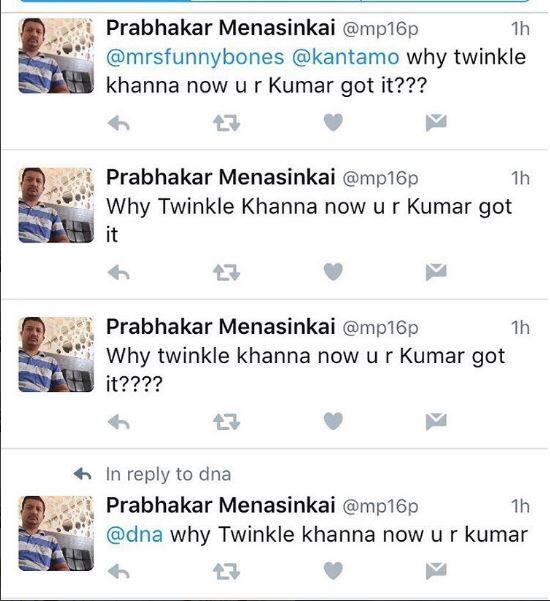Reply to the 'Why Twinkle Khanna' tweet ending with 'it'

tap(119, 273)
